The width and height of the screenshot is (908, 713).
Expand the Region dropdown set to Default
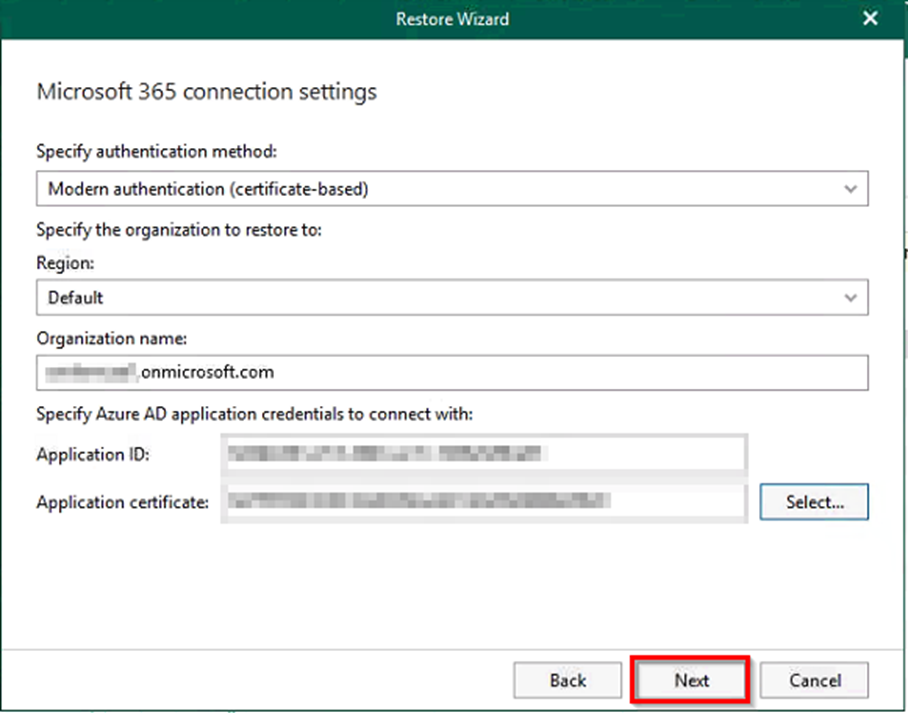tap(452, 297)
